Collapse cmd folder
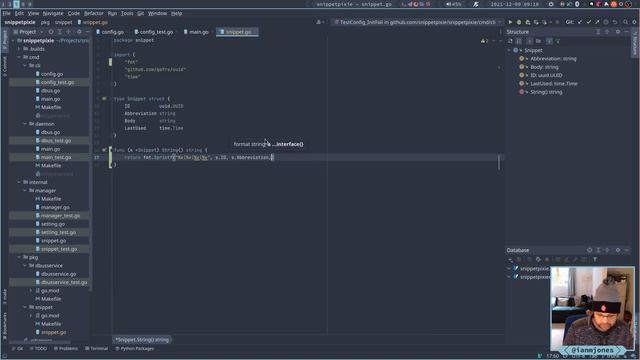640x360 pixels. coord(19,57)
